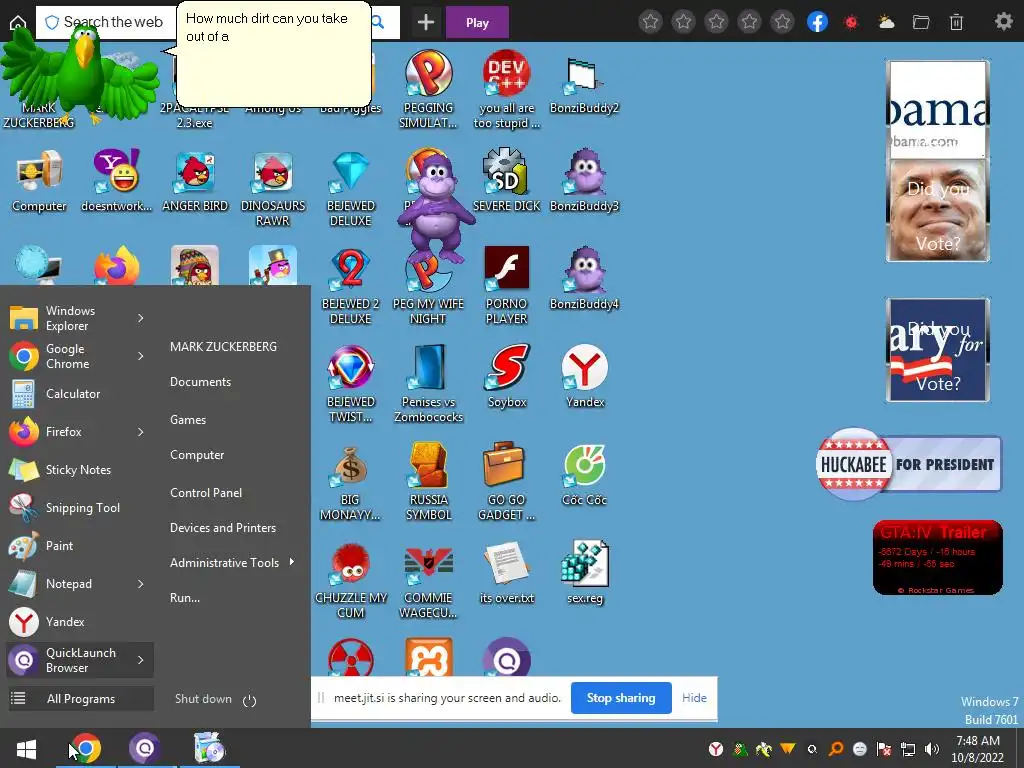Image resolution: width=1024 pixels, height=768 pixels.
Task: Launch BonziBuddy4 desktop shortcut
Action: [x=584, y=280]
